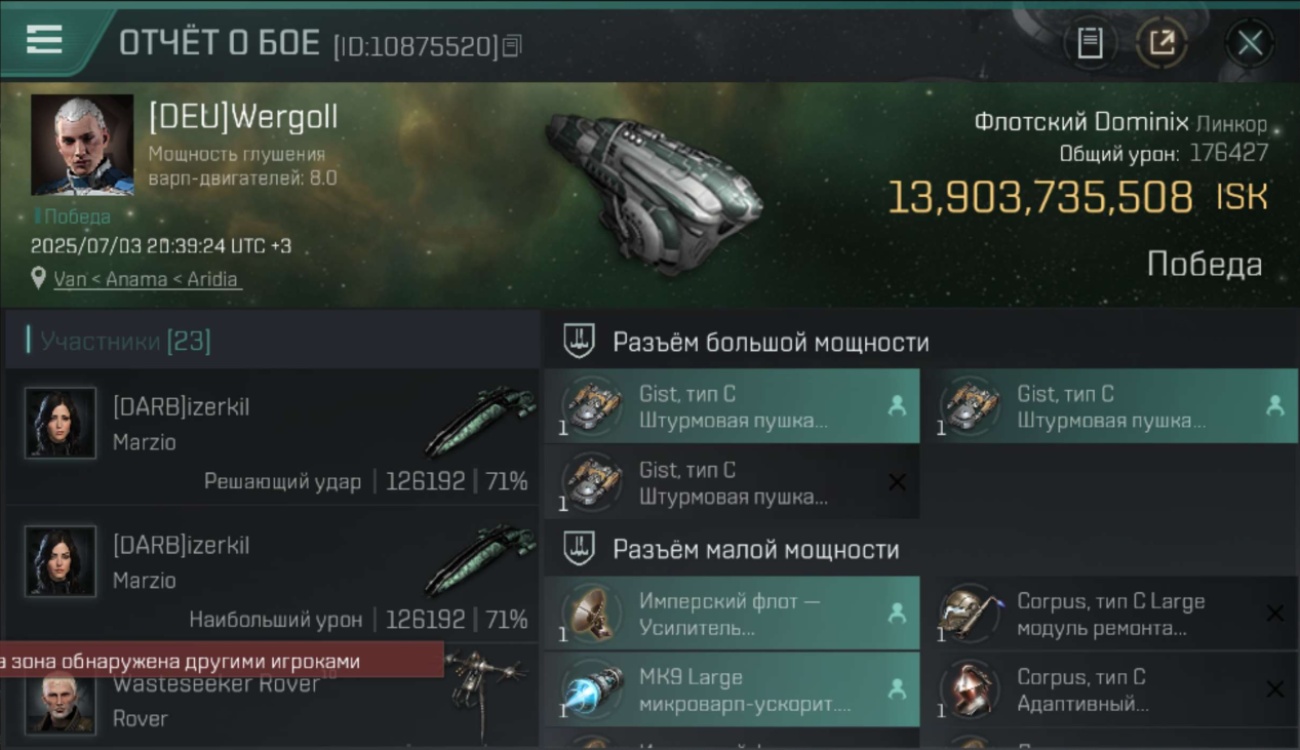This screenshot has width=1300, height=750.
Task: Click the high-power slot section icon
Action: 579,341
